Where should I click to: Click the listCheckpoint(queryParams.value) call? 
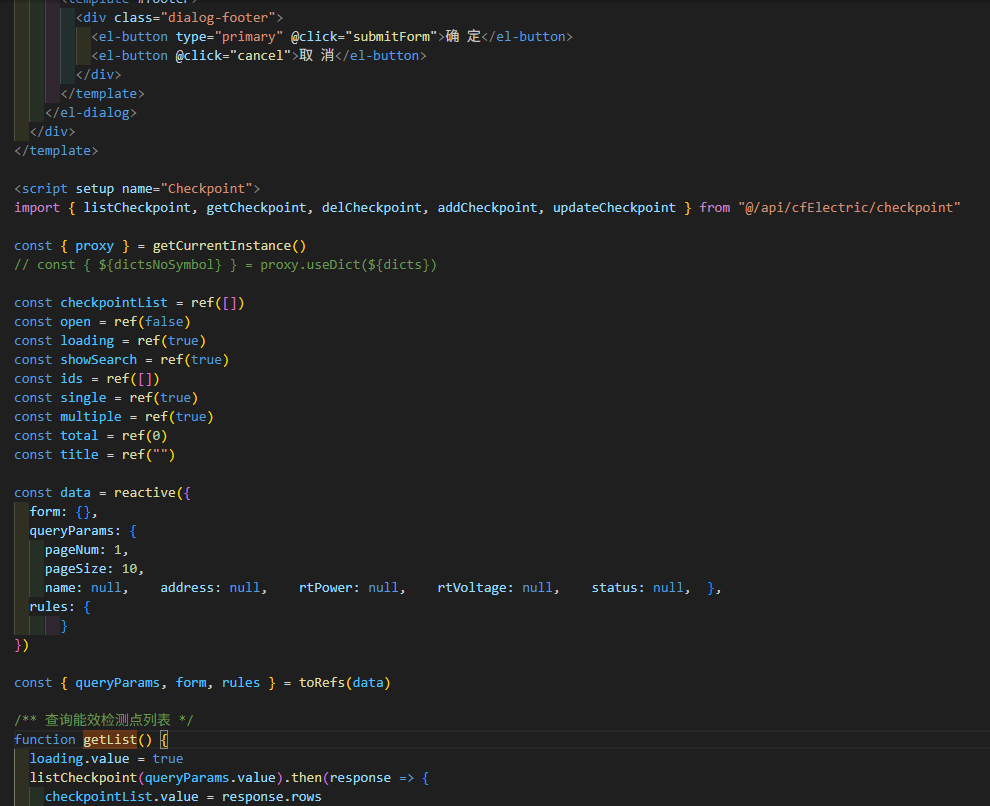pyautogui.click(x=156, y=778)
